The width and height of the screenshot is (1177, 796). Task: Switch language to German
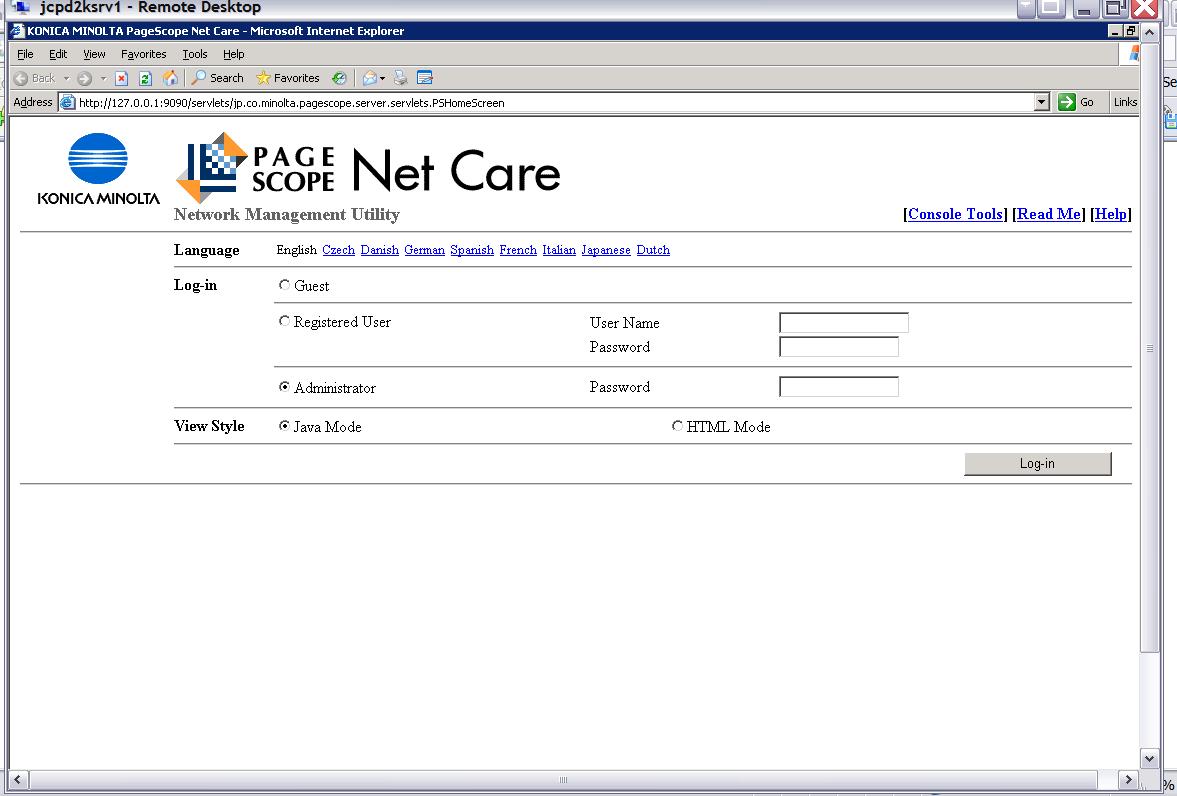(x=424, y=250)
